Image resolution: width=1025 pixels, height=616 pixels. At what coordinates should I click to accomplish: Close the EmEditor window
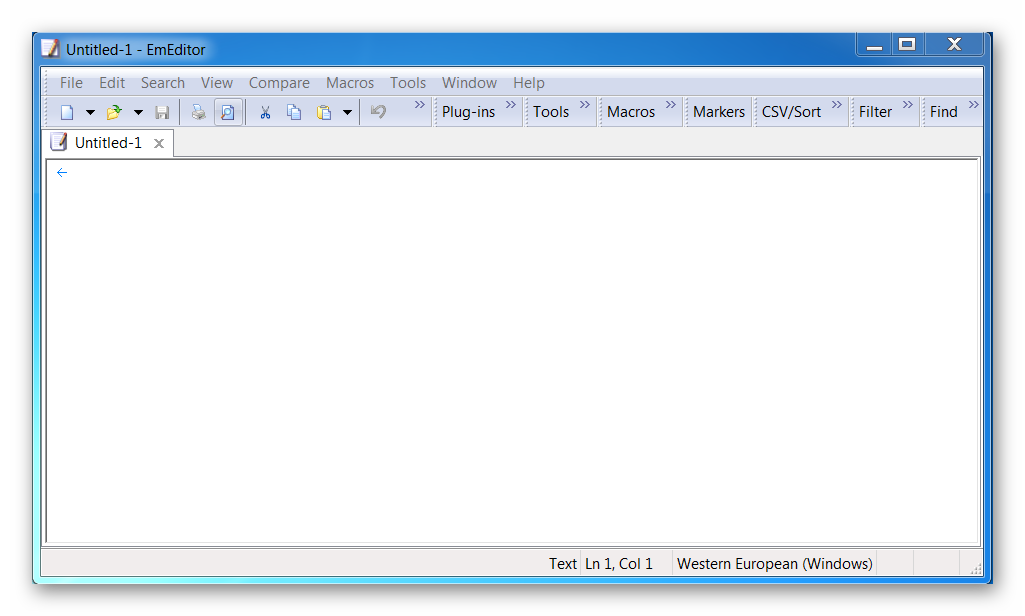[954, 45]
